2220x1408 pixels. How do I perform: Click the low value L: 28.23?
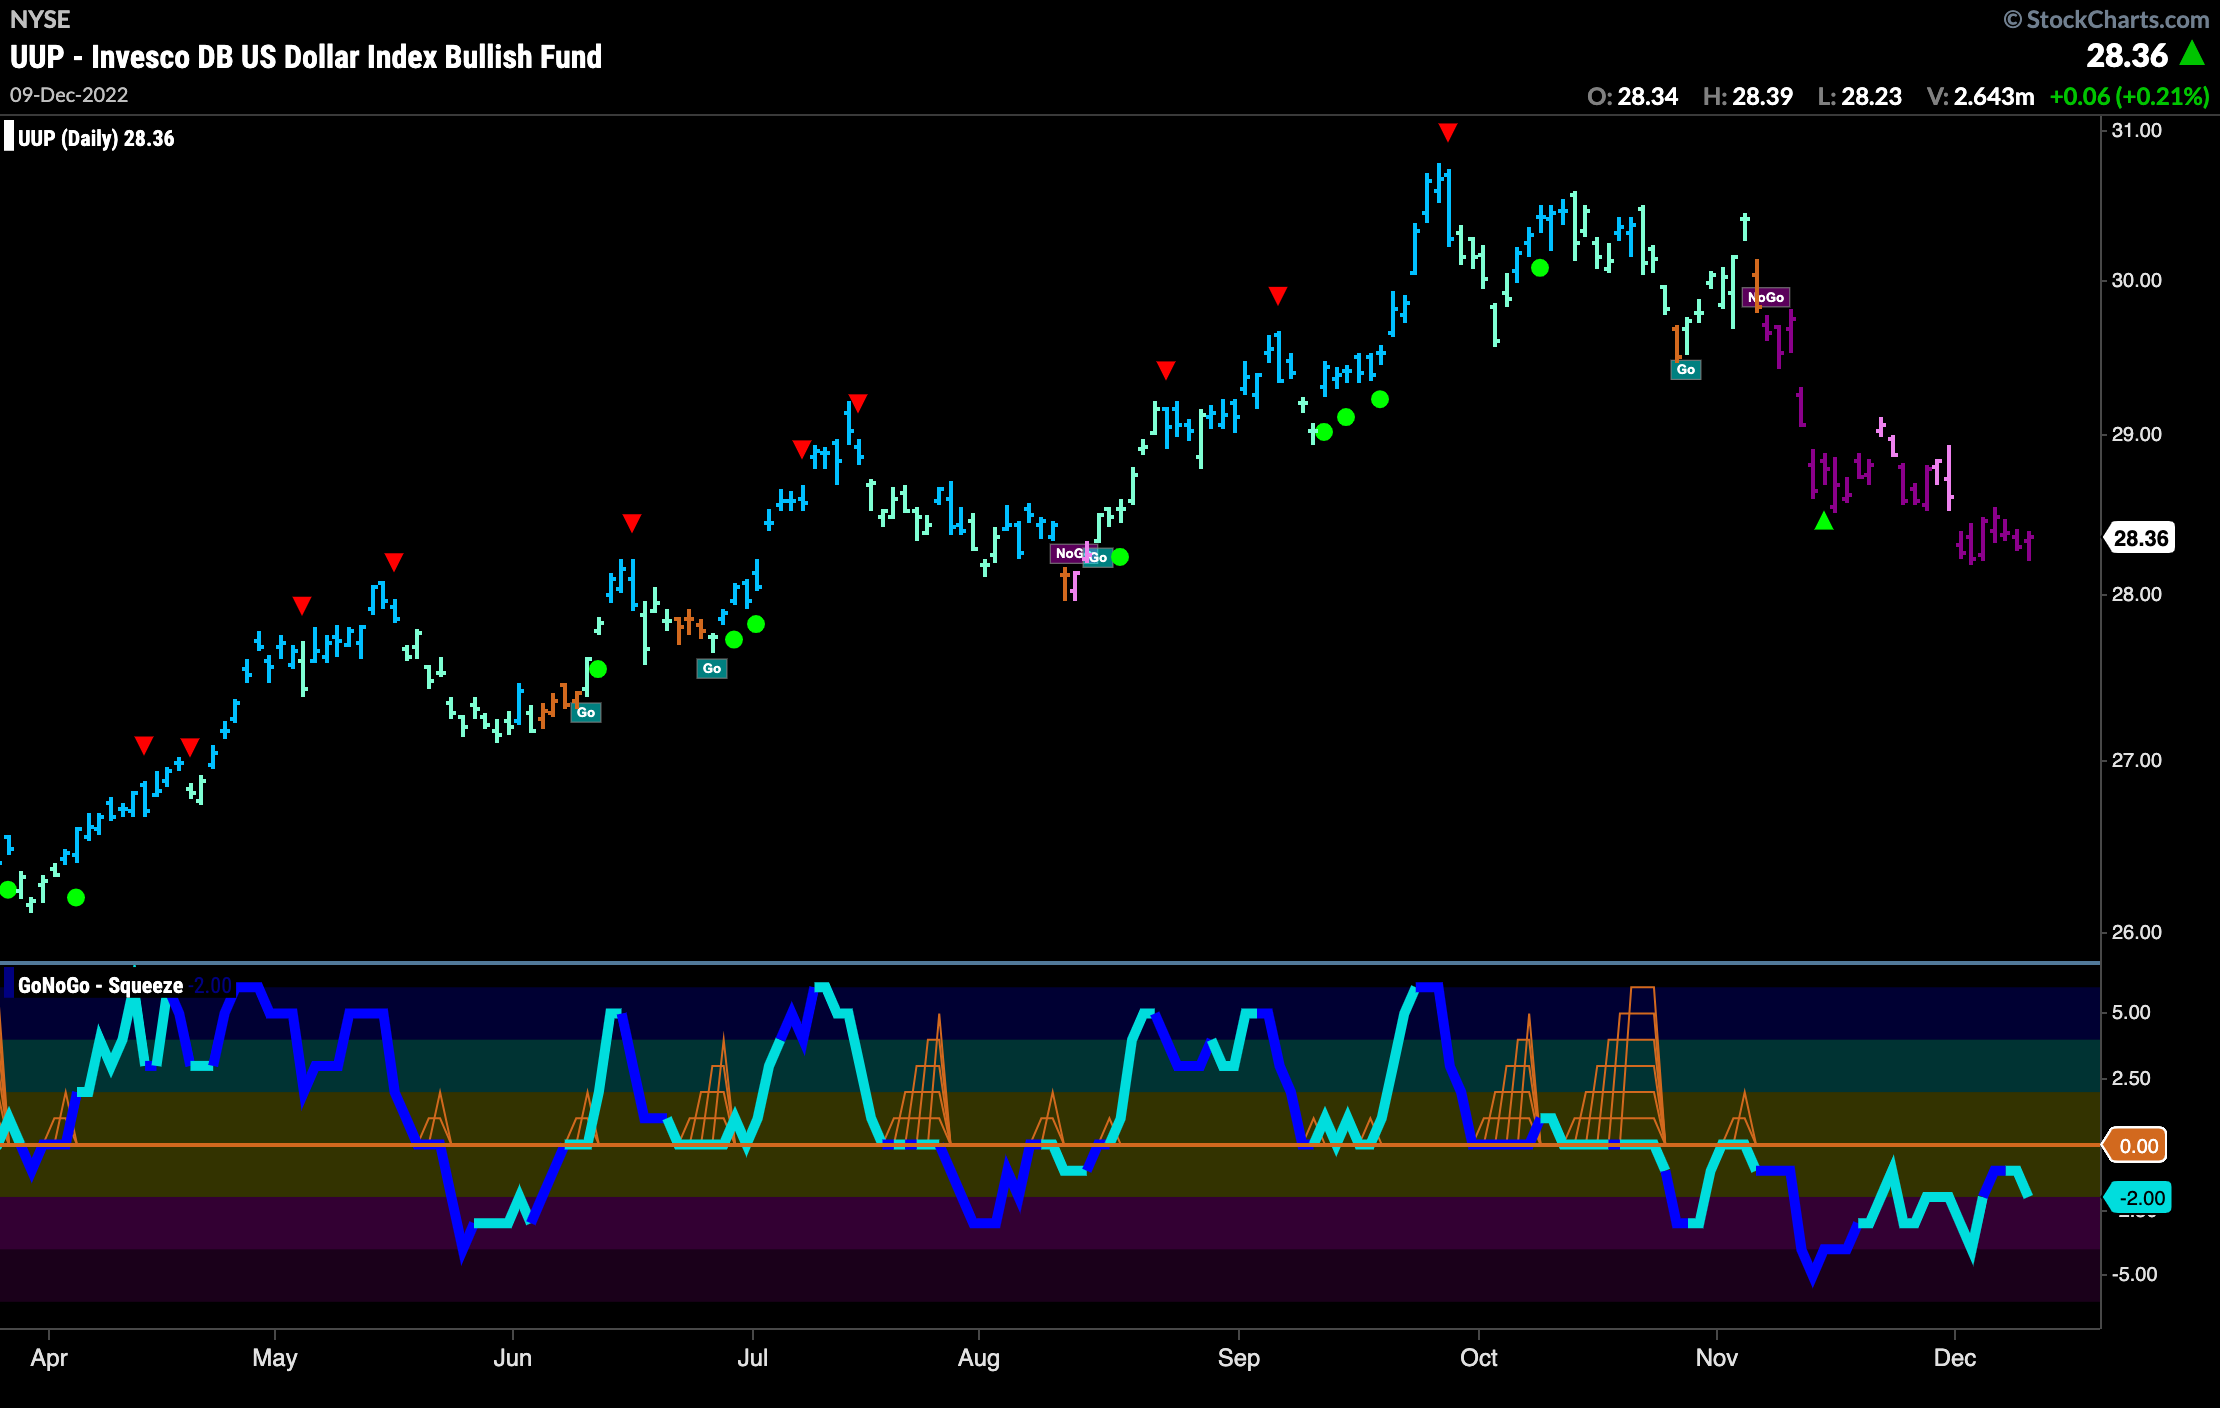1859,96
